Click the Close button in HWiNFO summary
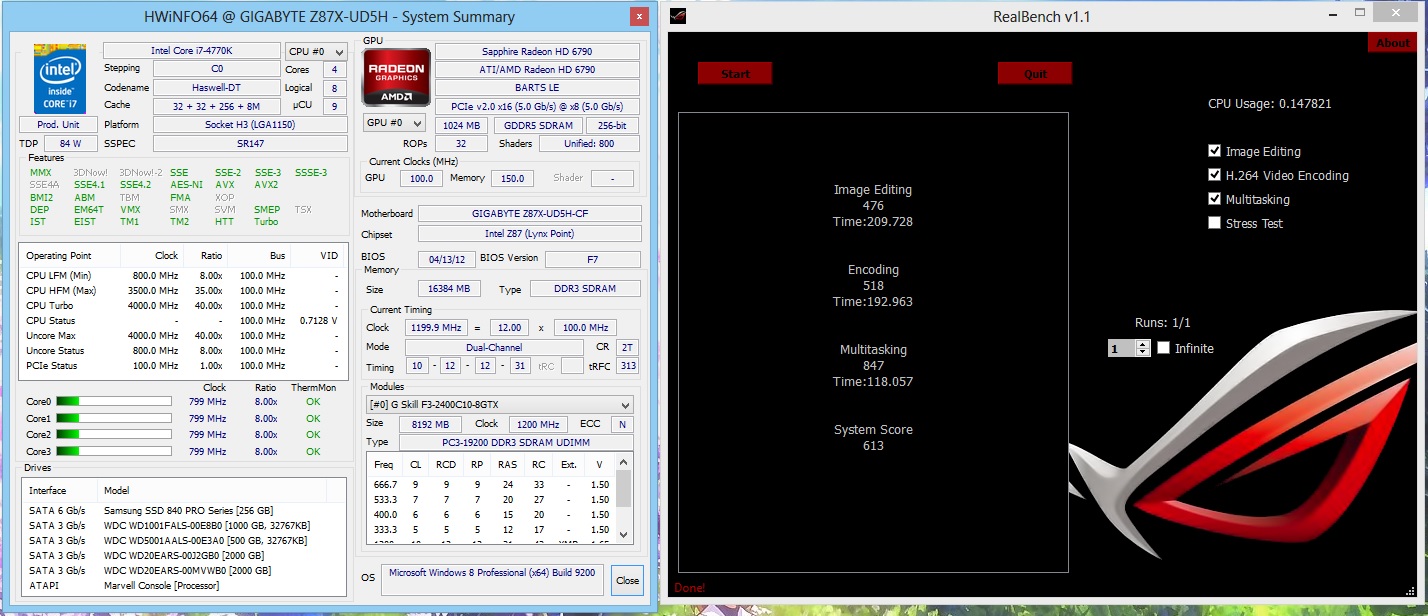Screen dimensions: 1428x616 pyautogui.click(x=627, y=580)
